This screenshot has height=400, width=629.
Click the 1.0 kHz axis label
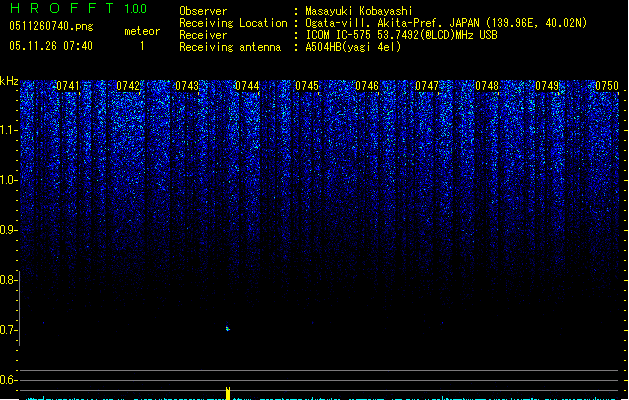coord(9,180)
